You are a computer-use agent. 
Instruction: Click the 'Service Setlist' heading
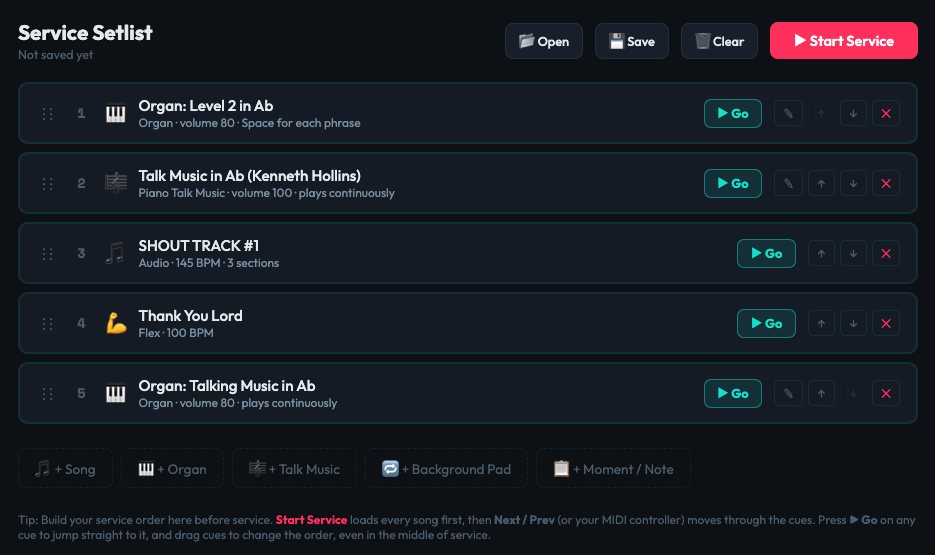[85, 33]
